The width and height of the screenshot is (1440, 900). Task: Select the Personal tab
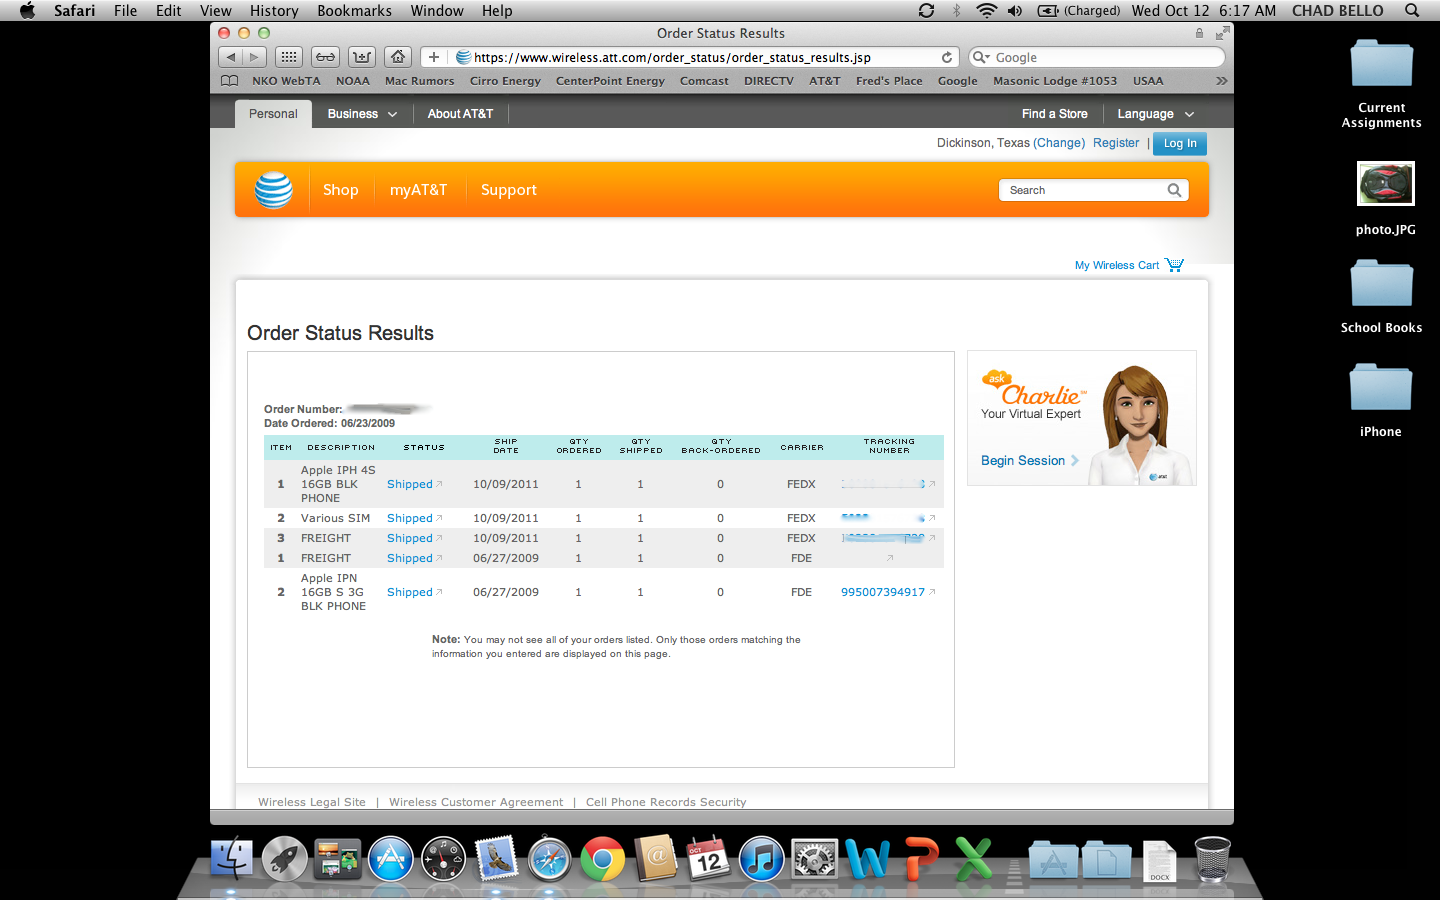coord(273,114)
